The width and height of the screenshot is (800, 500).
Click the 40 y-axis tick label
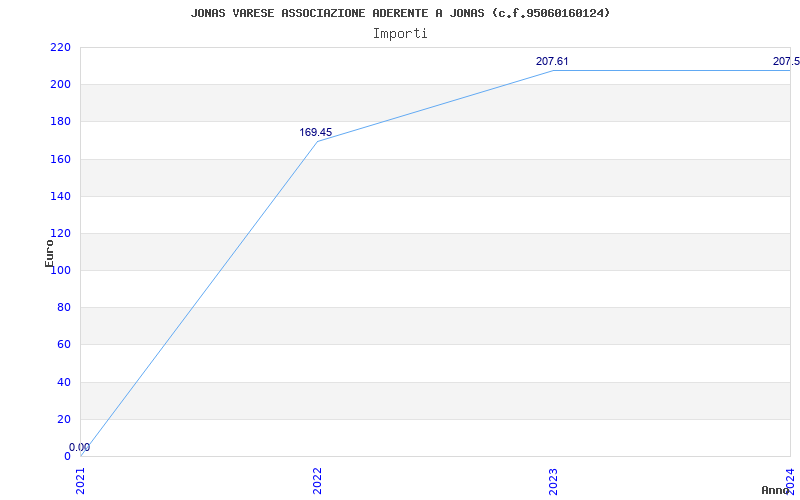pyautogui.click(x=63, y=382)
